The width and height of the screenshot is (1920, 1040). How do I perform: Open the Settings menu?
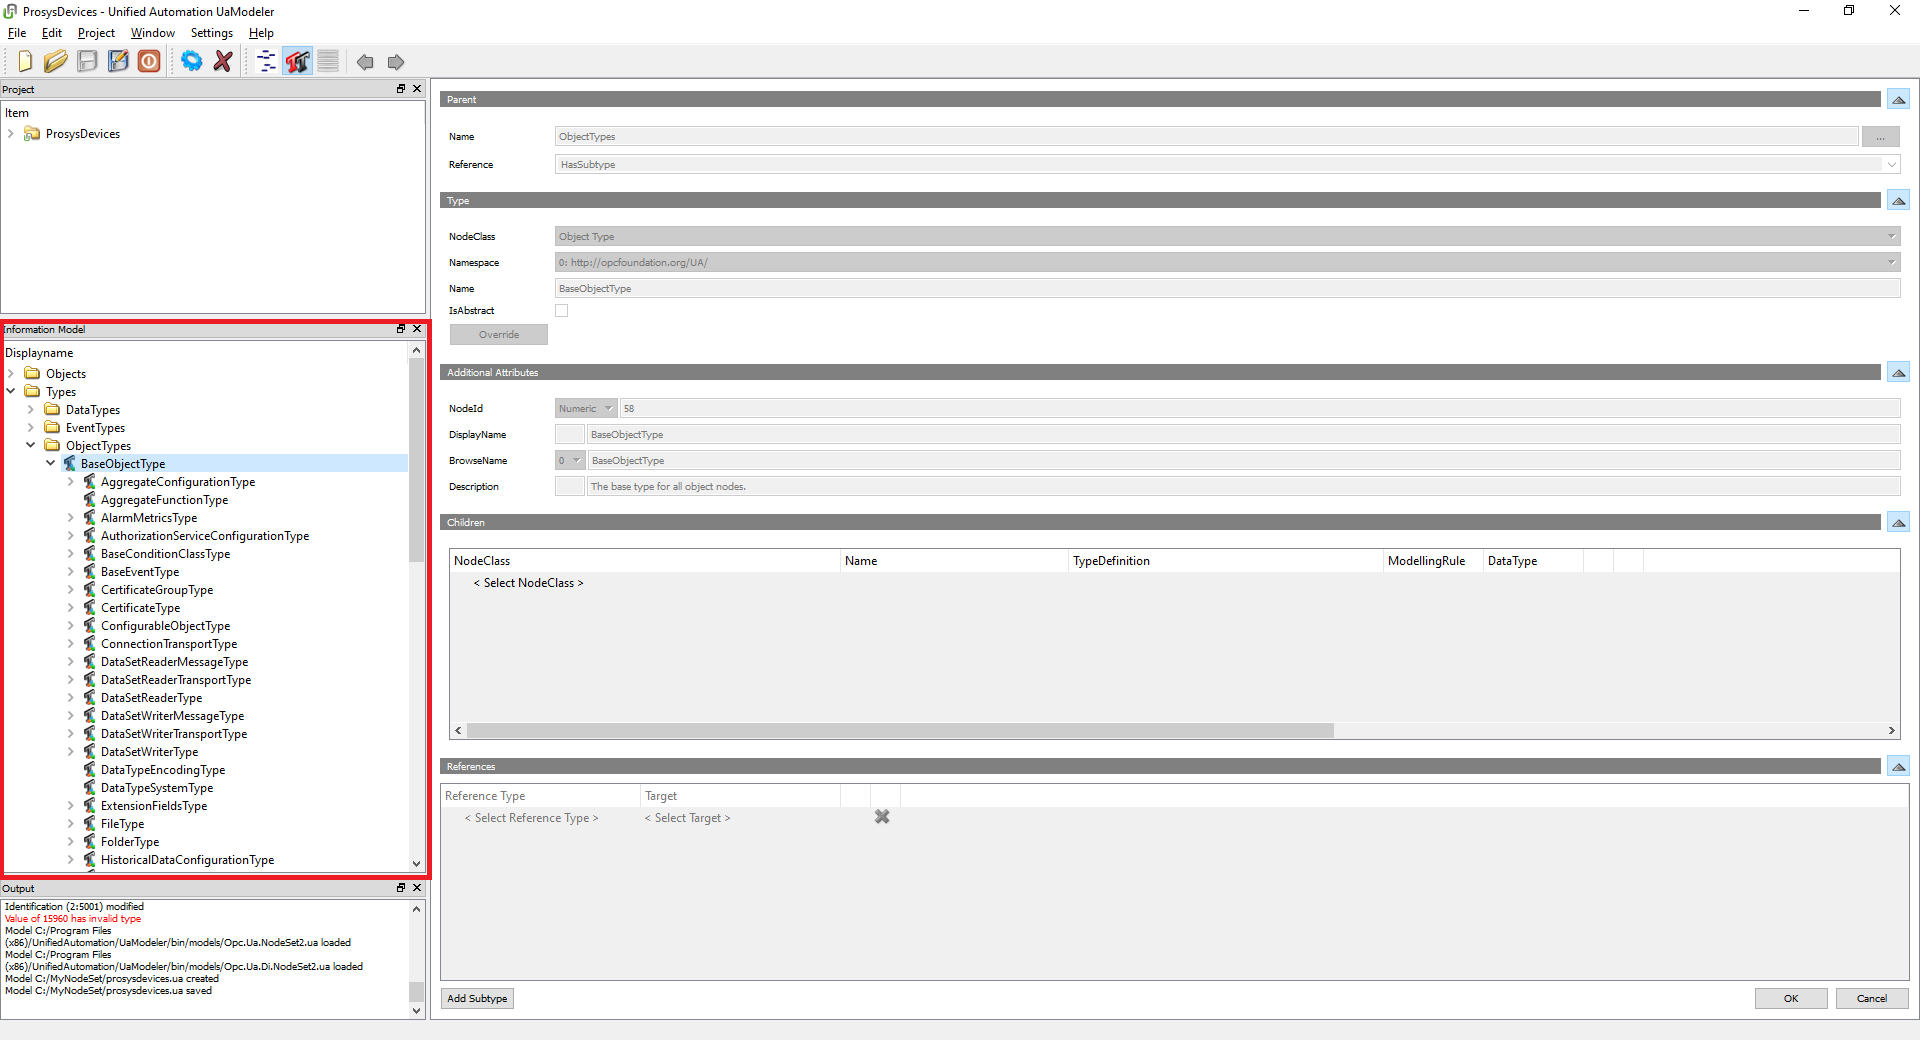(x=212, y=33)
